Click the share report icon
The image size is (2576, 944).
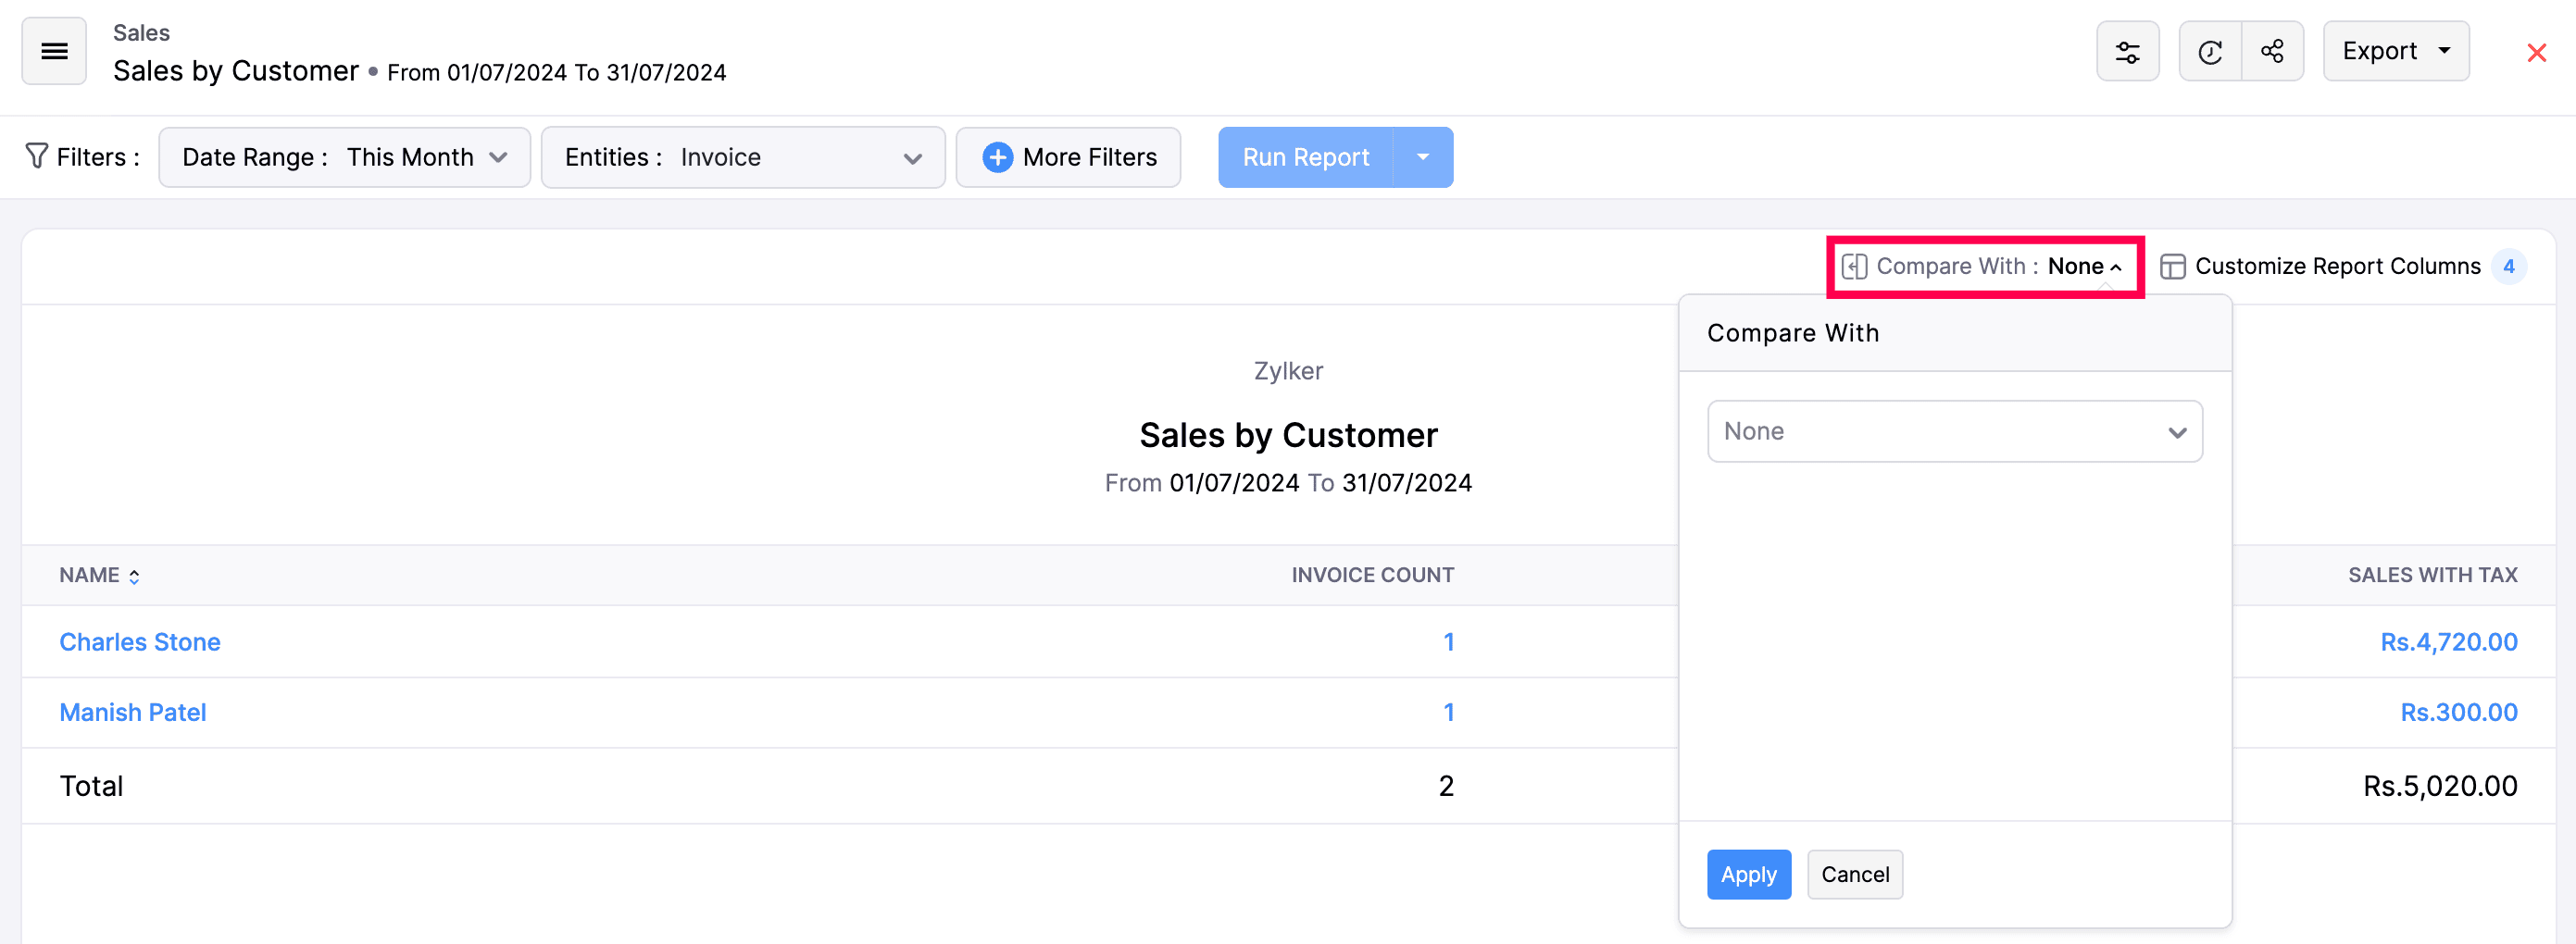tap(2272, 51)
